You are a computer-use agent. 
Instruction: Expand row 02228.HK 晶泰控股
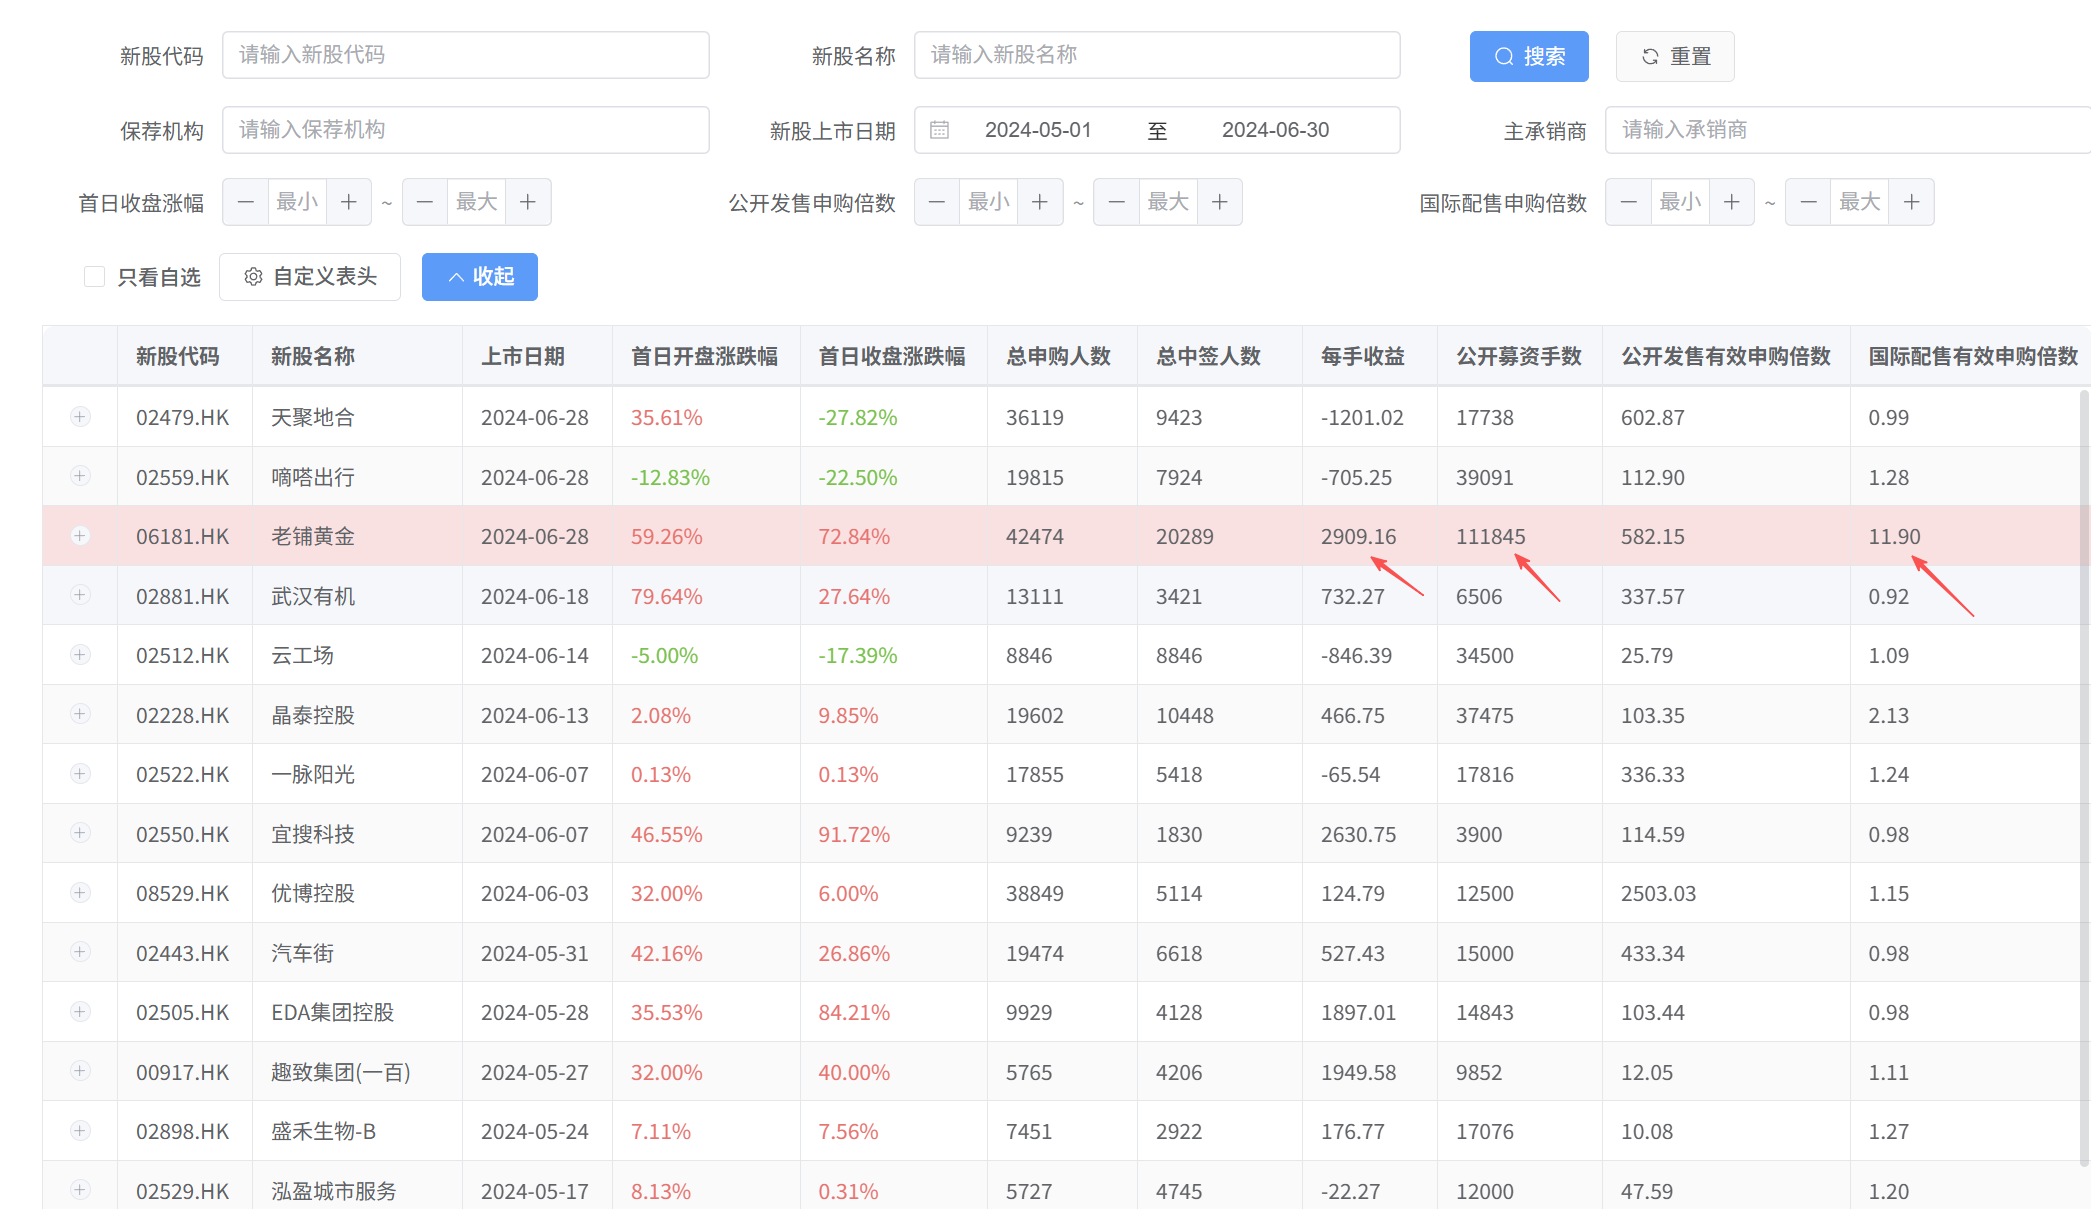80,714
